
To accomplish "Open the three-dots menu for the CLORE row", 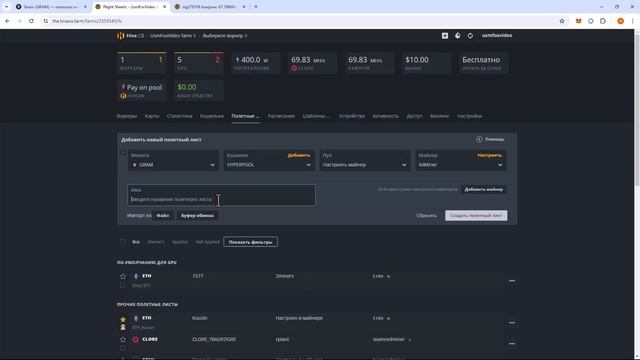I will [512, 343].
